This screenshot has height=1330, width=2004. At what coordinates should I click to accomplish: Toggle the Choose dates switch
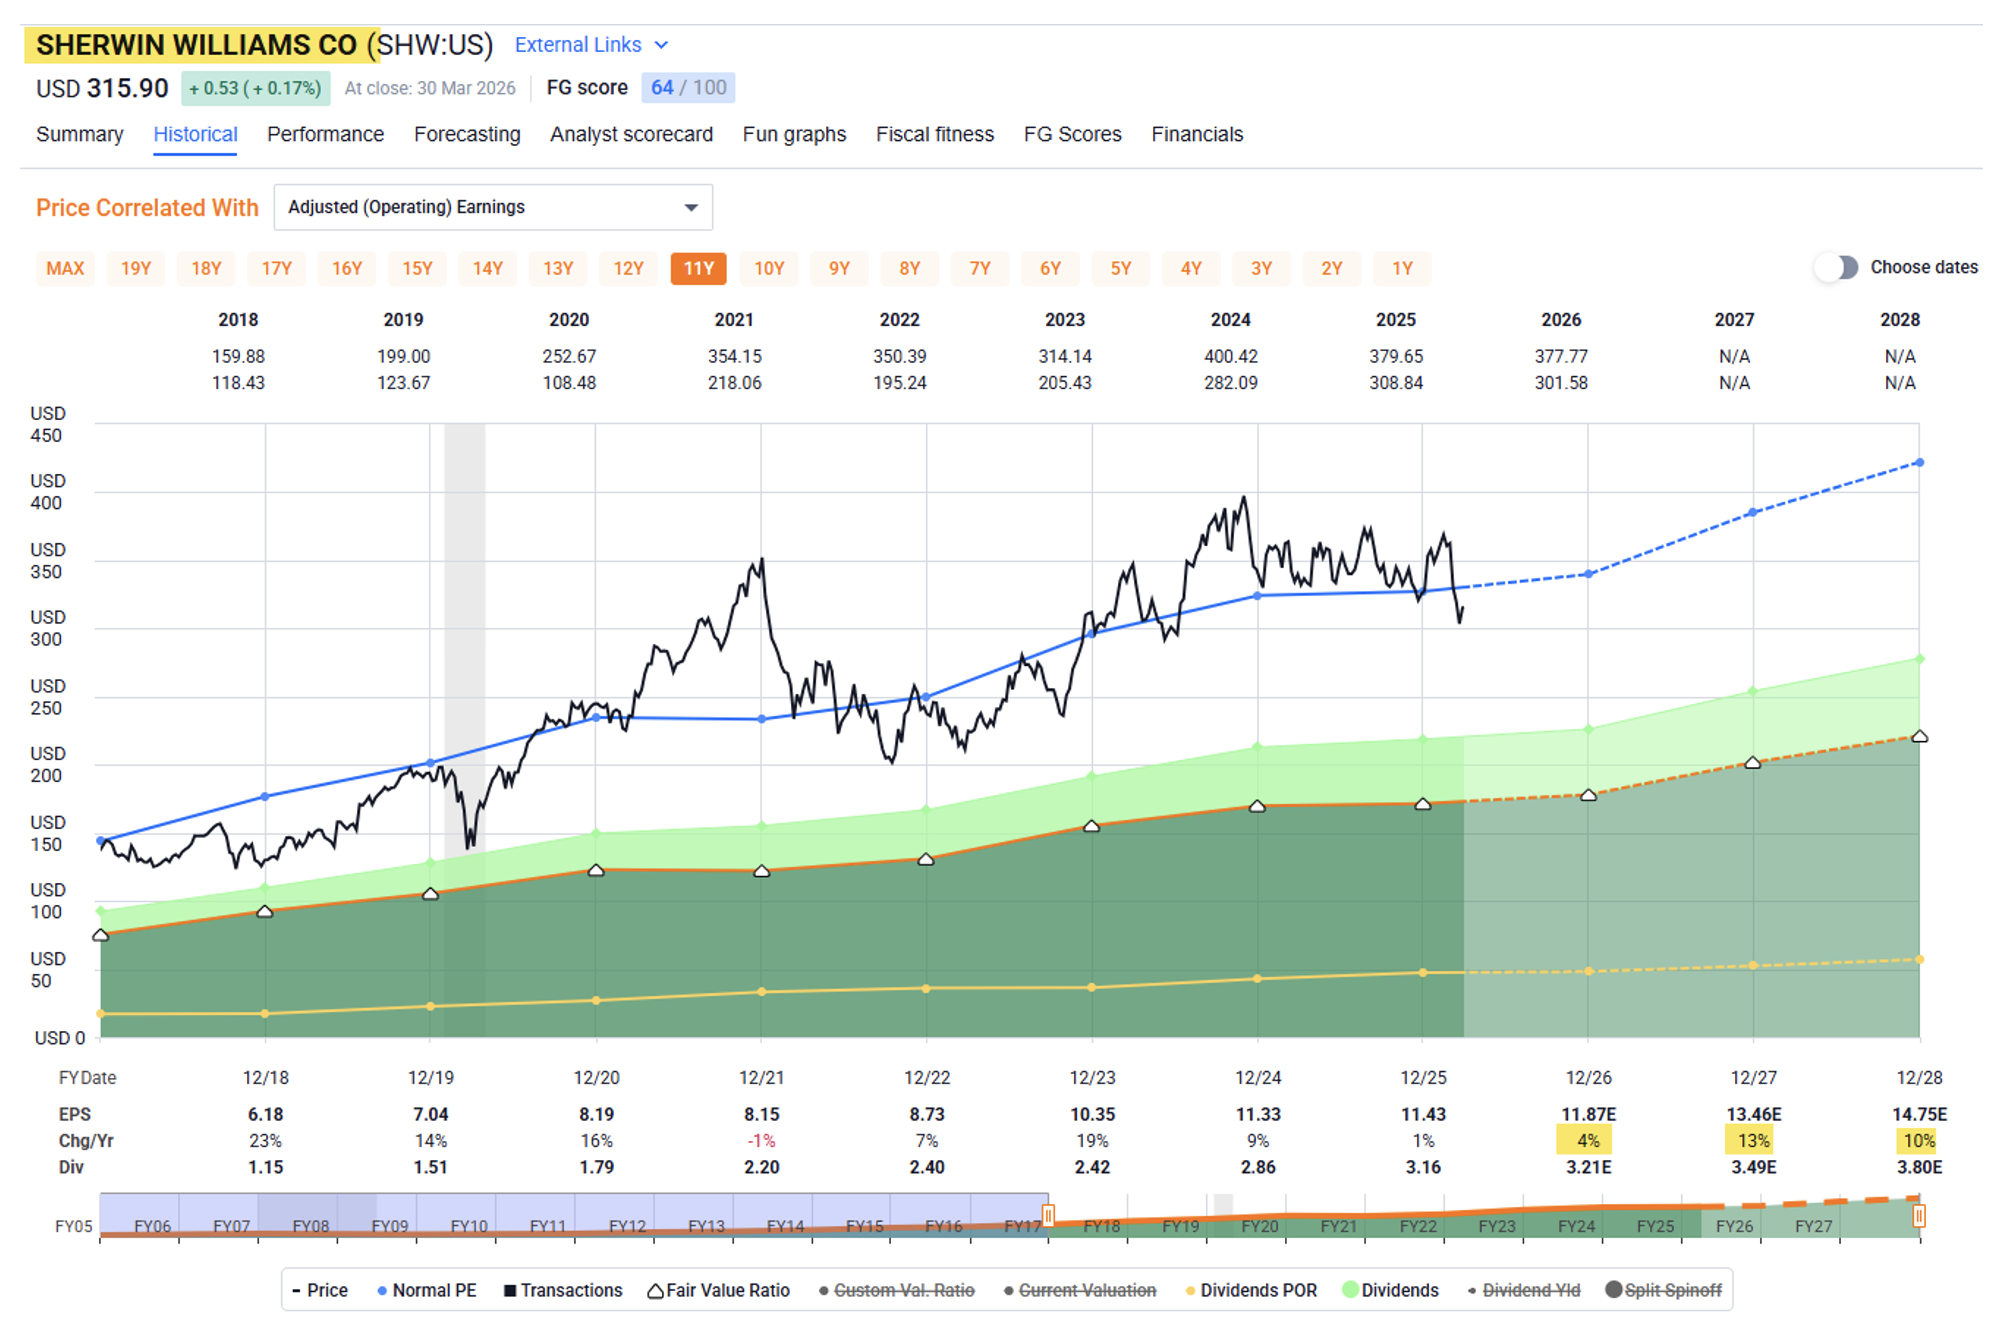tap(1836, 267)
